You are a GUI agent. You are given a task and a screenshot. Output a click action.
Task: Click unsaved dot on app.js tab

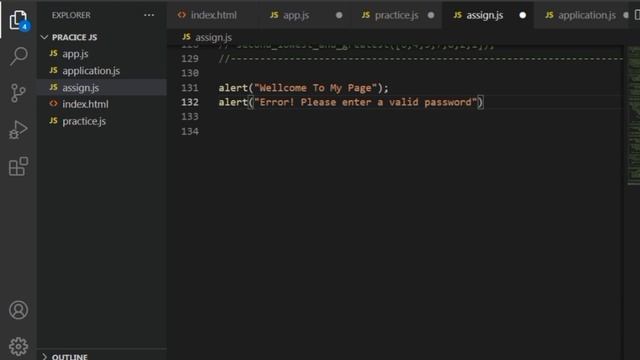point(339,15)
